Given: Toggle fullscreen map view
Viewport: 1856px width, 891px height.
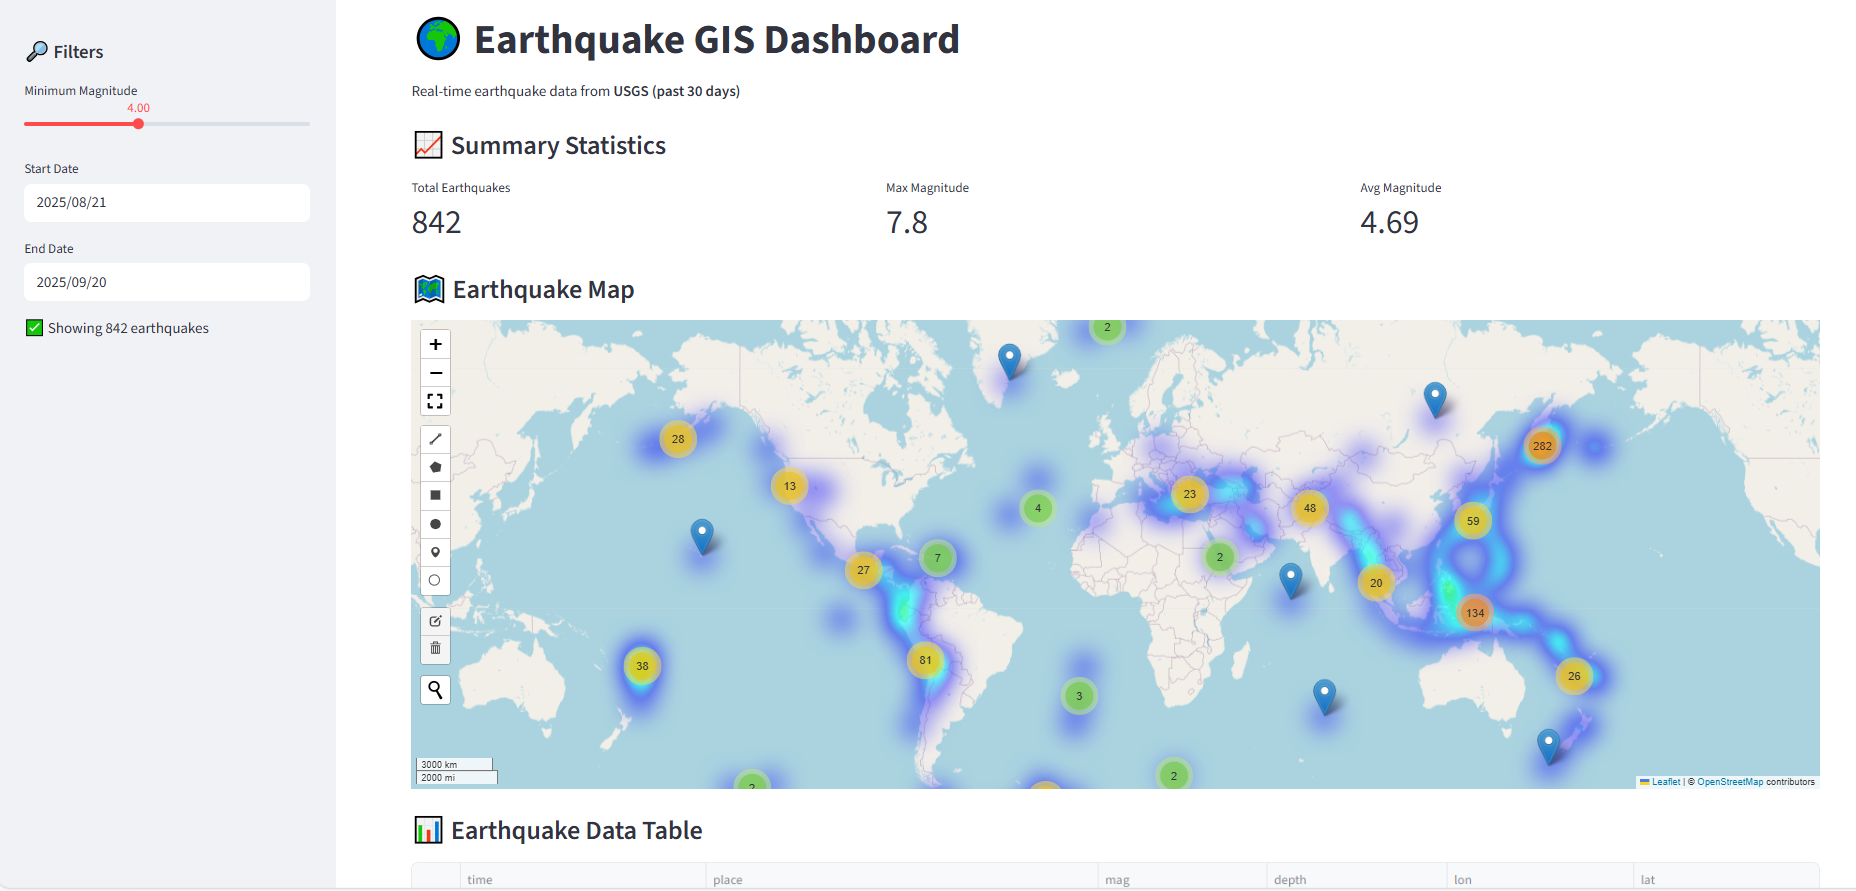Looking at the screenshot, I should pyautogui.click(x=435, y=401).
